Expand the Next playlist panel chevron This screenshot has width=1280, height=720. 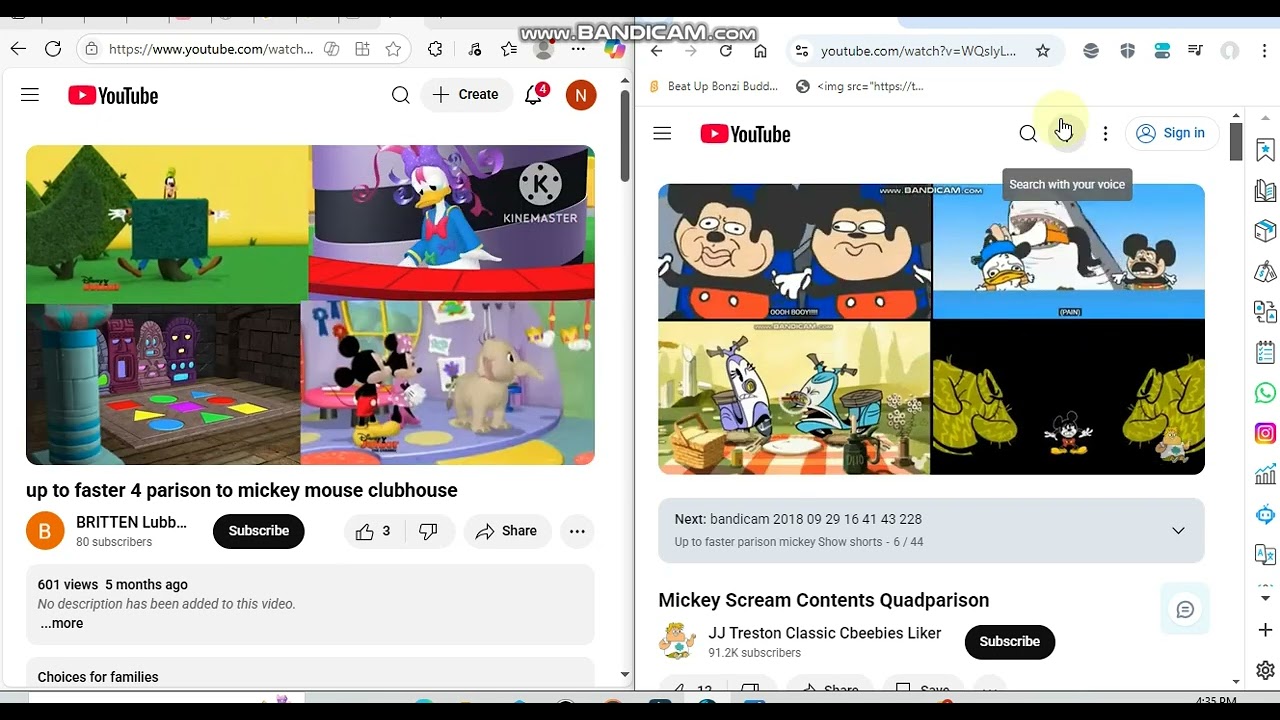tap(1178, 531)
